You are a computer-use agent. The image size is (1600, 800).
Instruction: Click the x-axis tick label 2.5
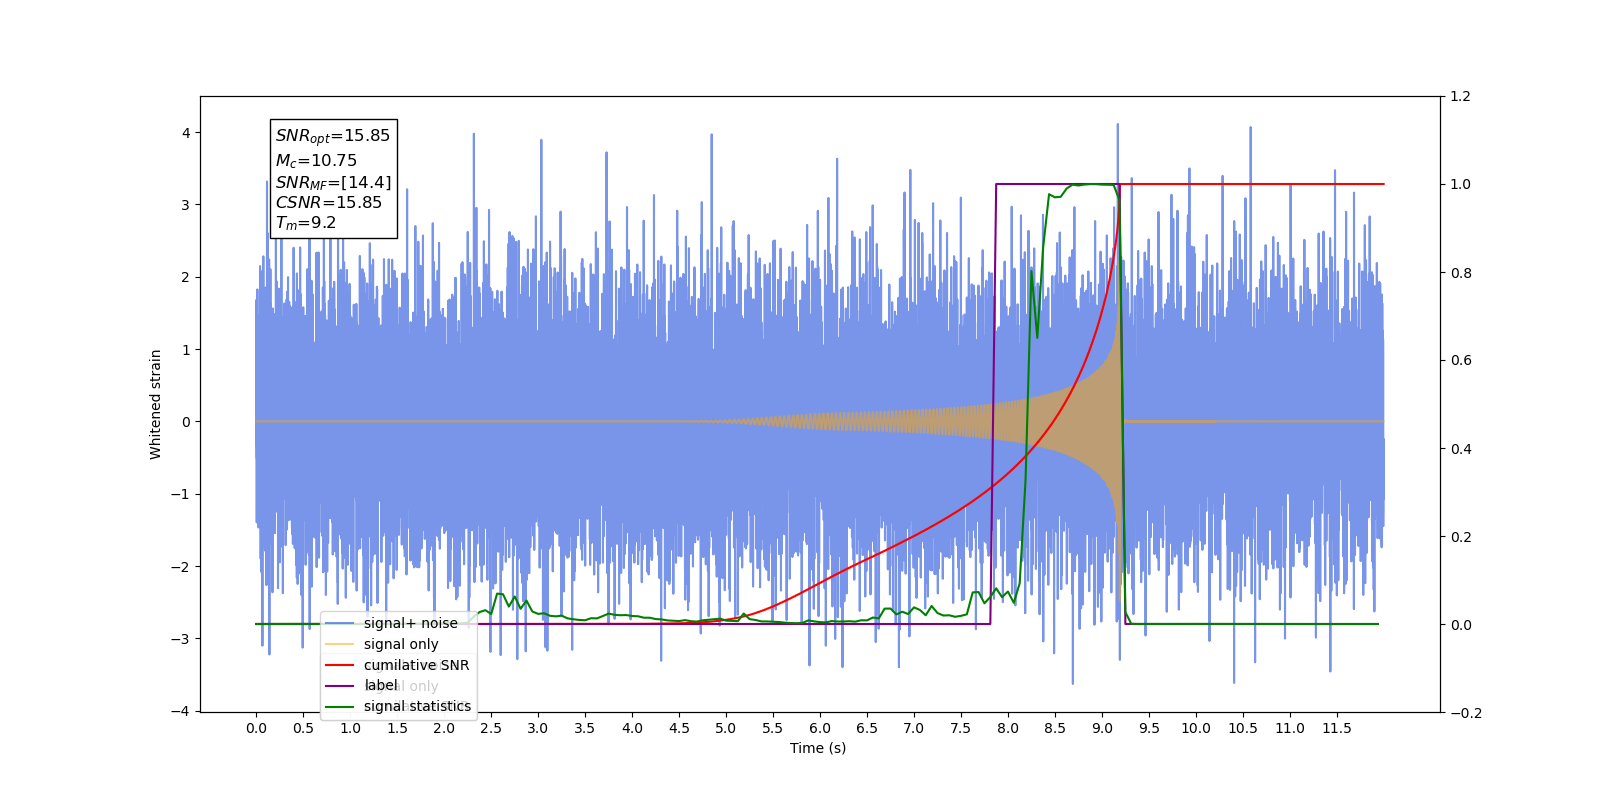pos(491,728)
